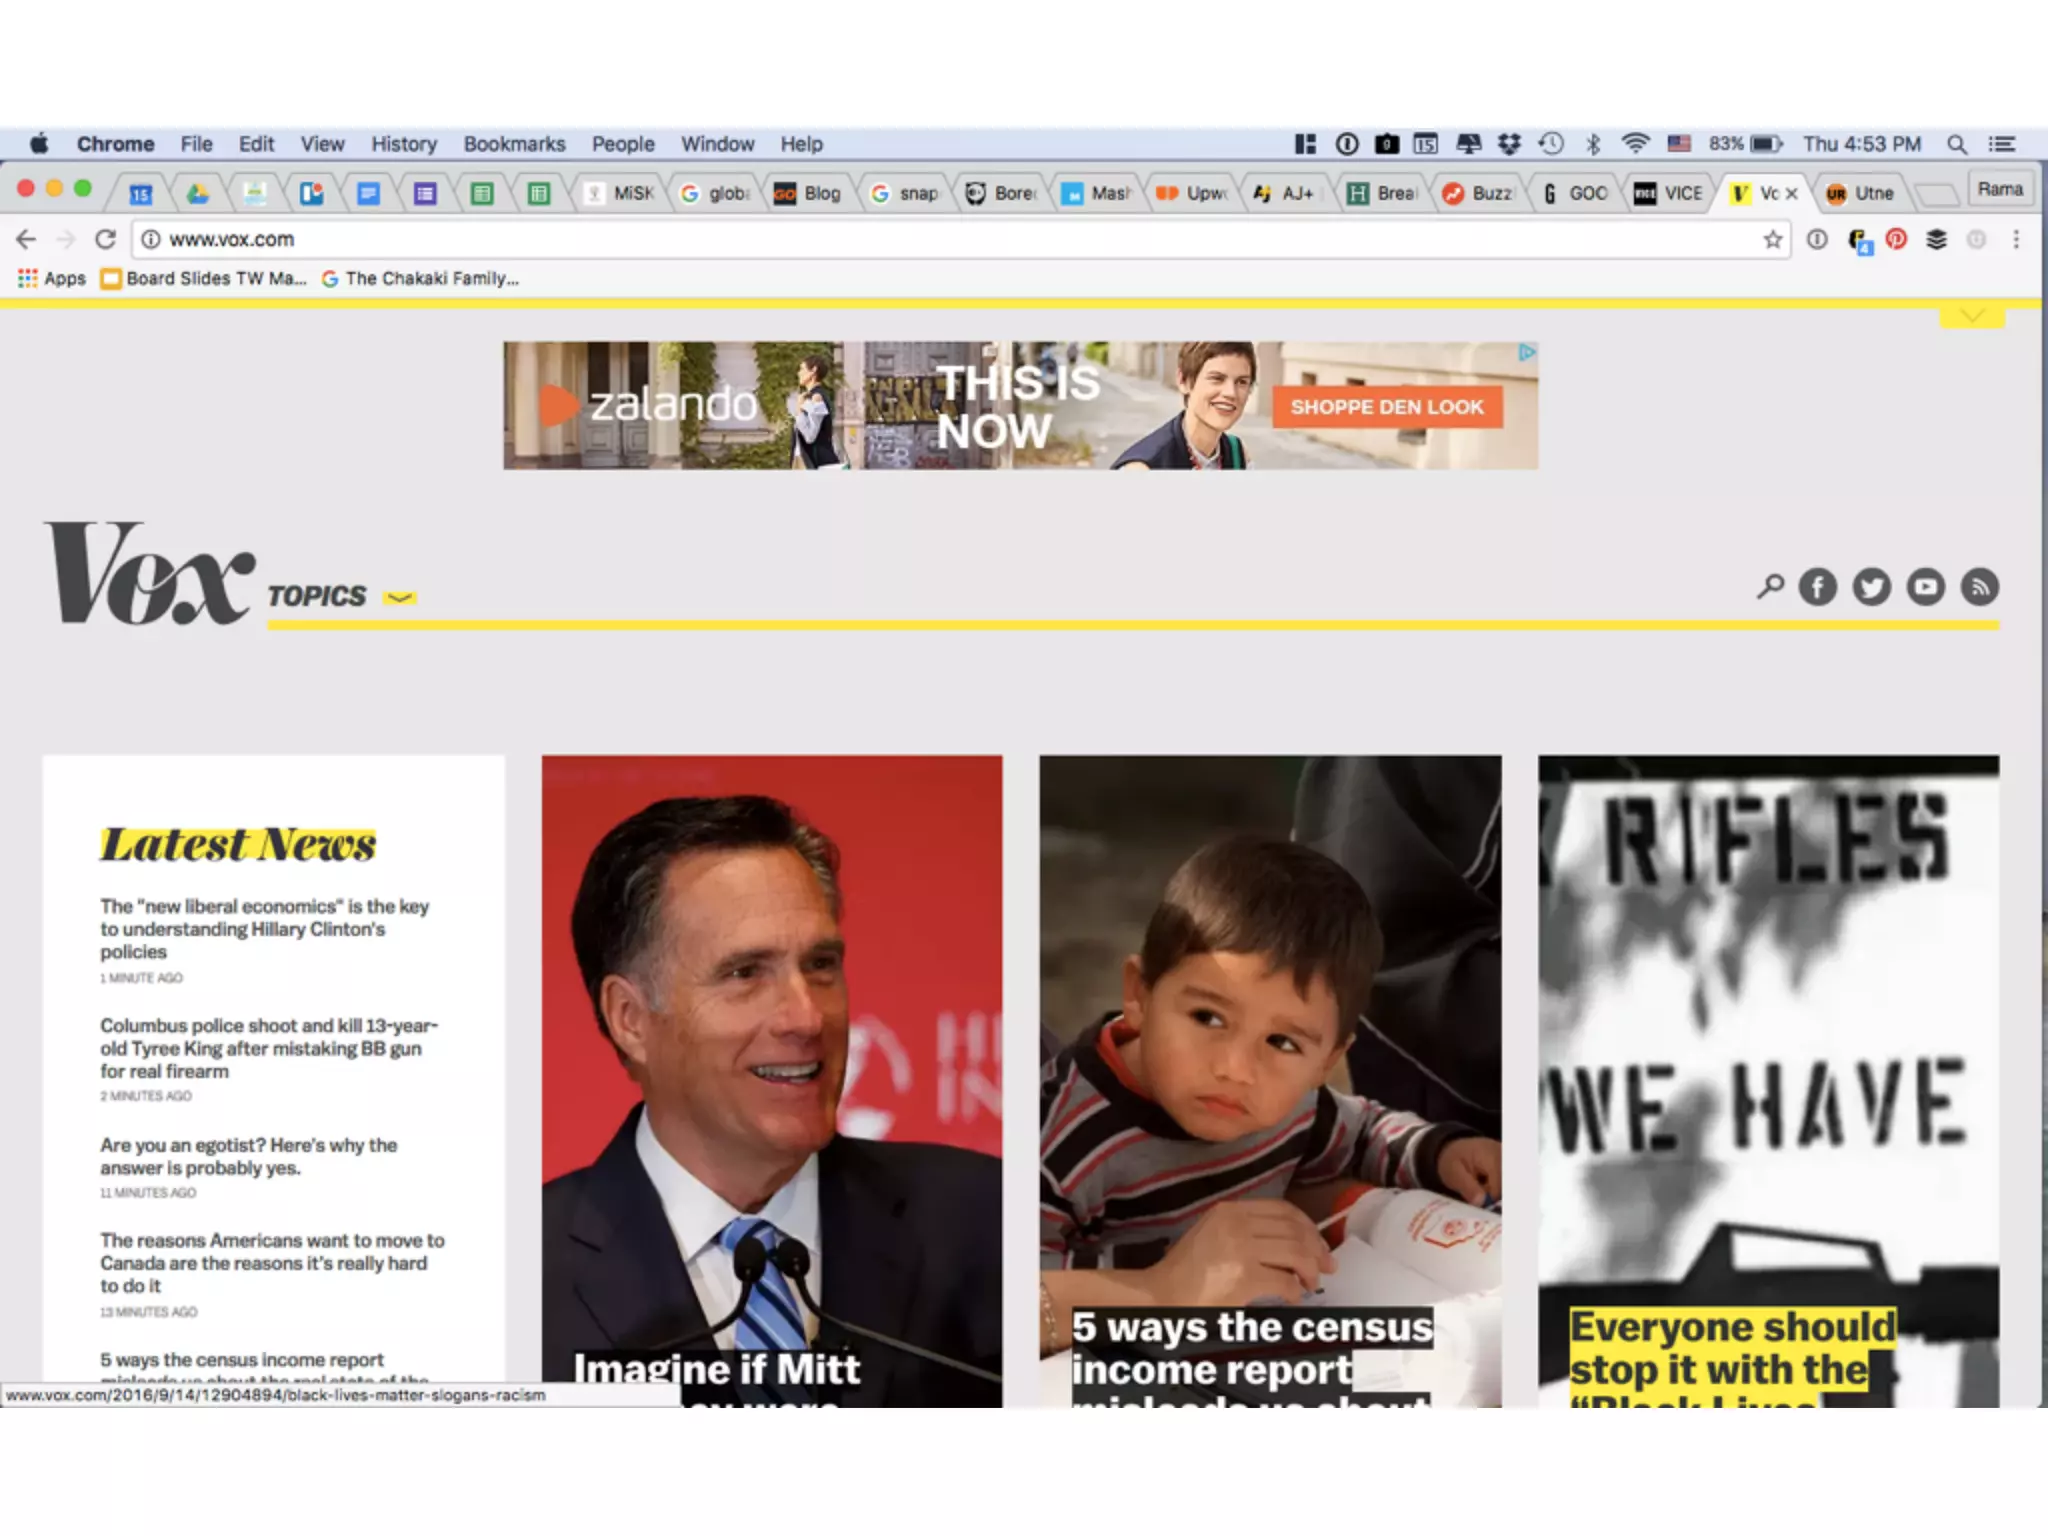Click SHOPPE DEN LOOK ad button
The image size is (2048, 1536).
1386,407
